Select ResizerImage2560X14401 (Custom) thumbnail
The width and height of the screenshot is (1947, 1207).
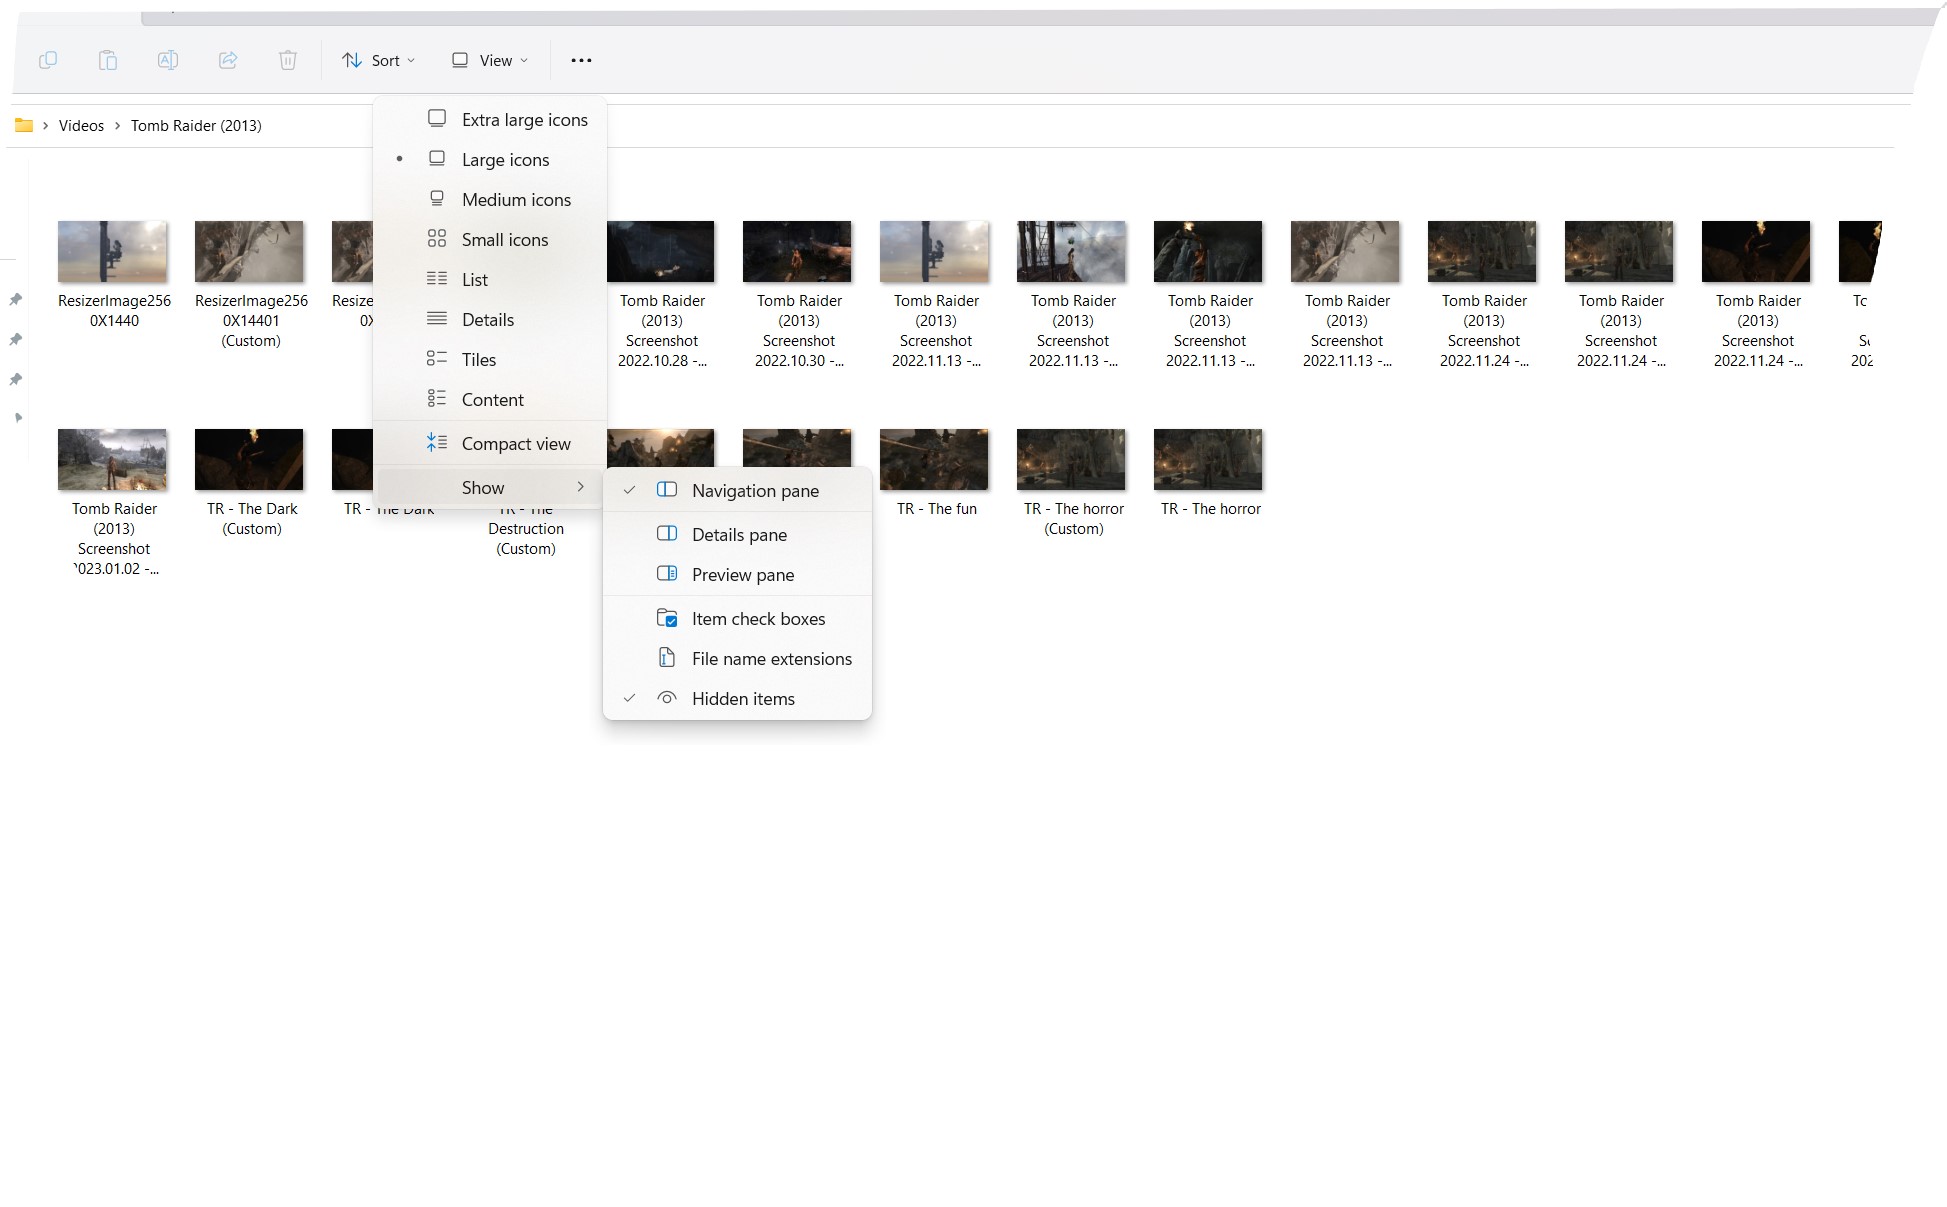[x=250, y=252]
